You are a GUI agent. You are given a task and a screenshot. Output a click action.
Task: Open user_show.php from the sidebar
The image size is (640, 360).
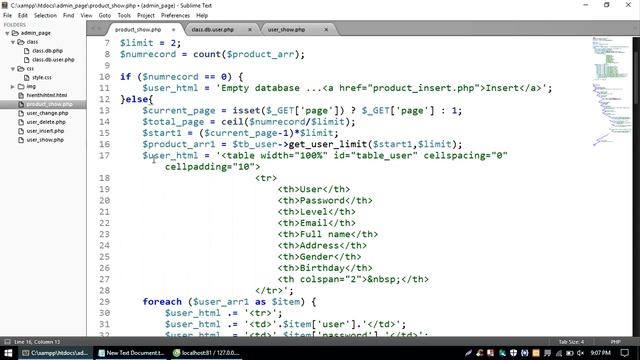(x=45, y=140)
